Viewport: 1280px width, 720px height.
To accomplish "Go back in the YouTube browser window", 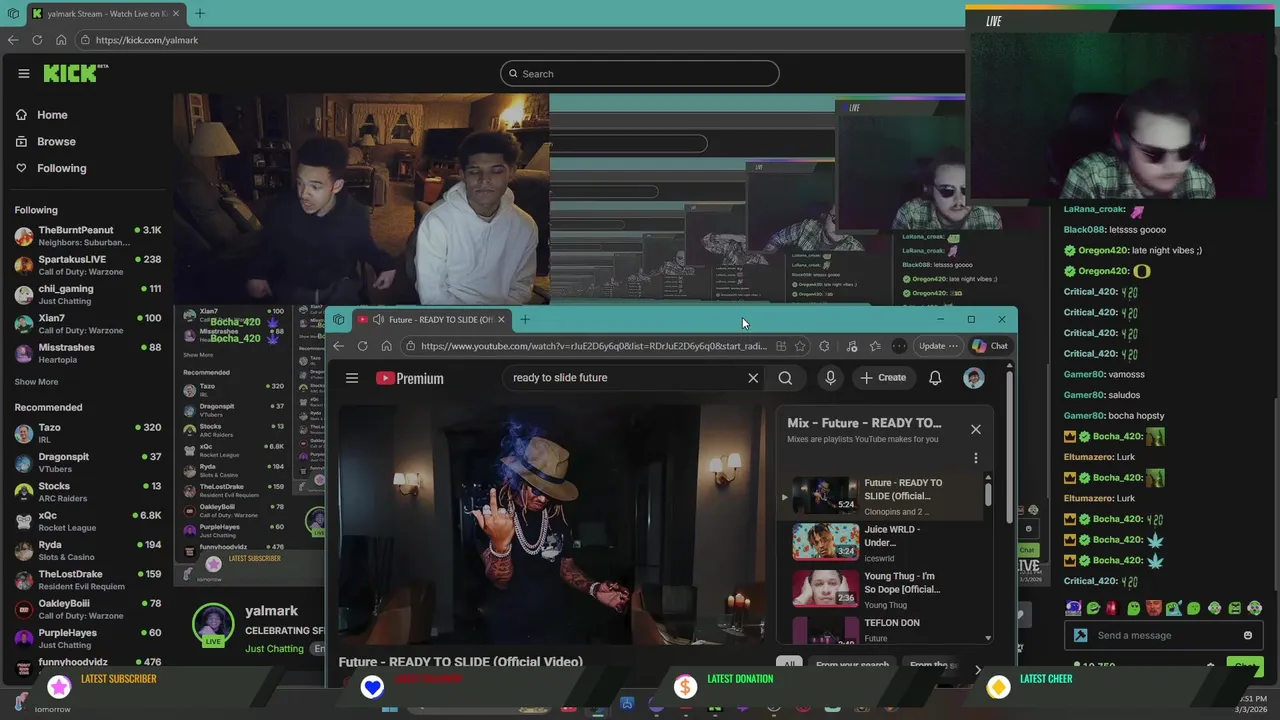I will (x=339, y=346).
